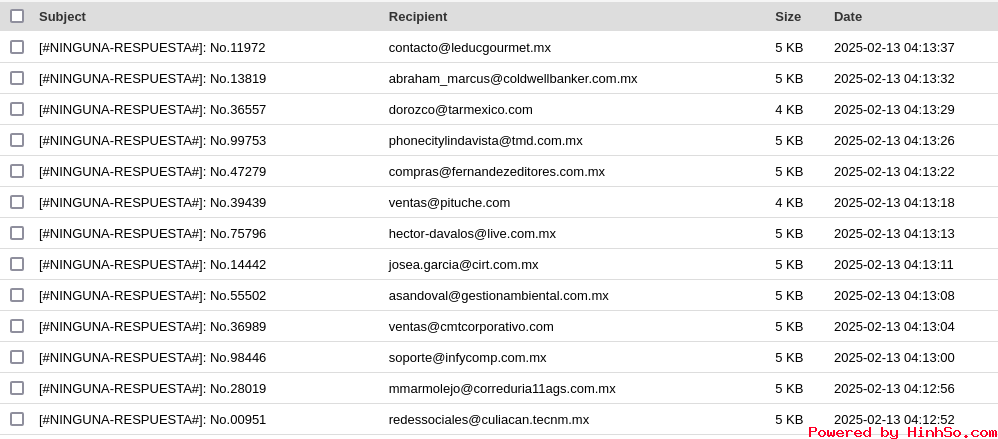Sort messages by Date column header
The width and height of the screenshot is (998, 439).
848,17
